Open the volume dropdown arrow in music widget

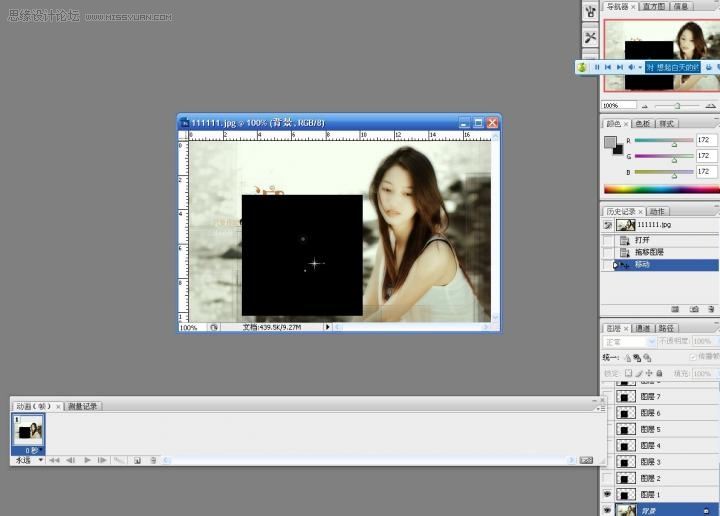[640, 67]
